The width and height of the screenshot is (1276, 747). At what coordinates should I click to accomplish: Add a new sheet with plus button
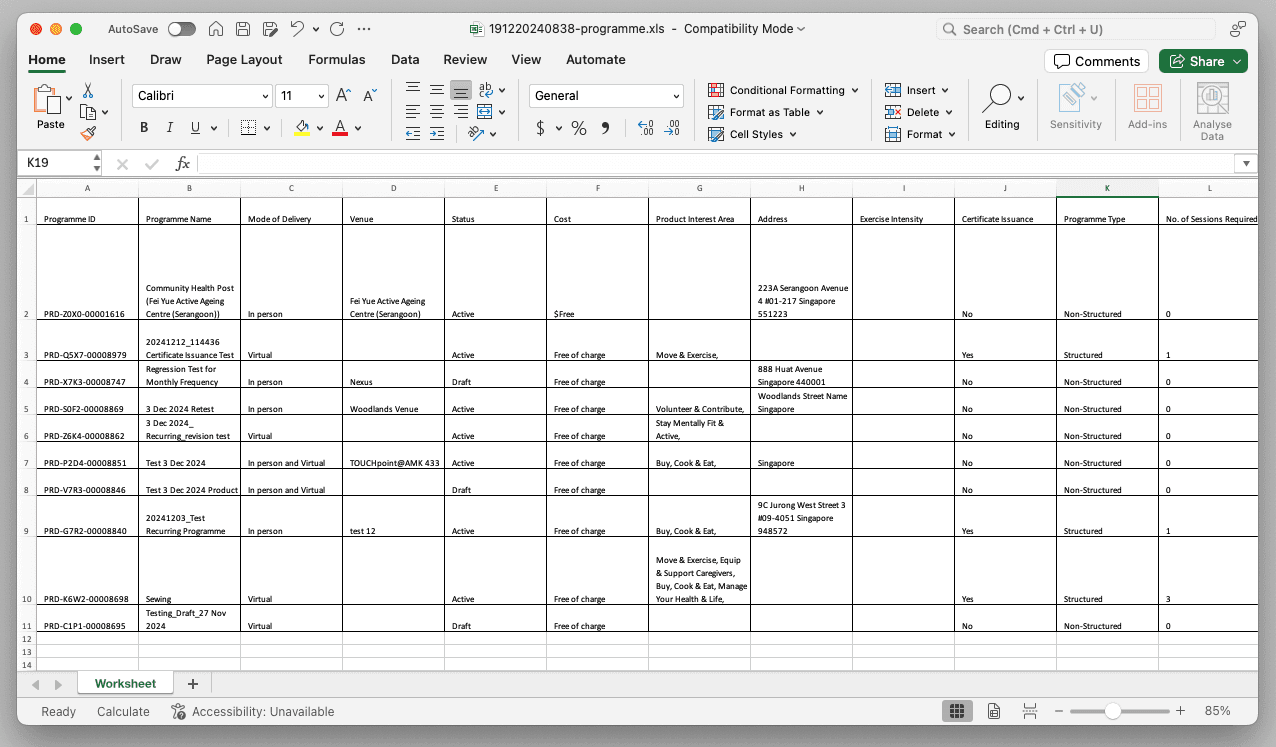click(193, 684)
